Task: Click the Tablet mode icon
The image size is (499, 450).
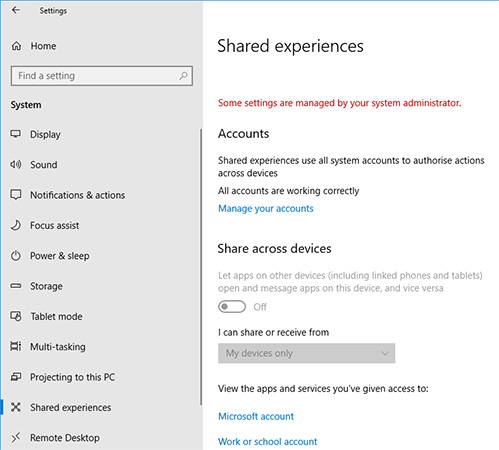Action: [16, 316]
